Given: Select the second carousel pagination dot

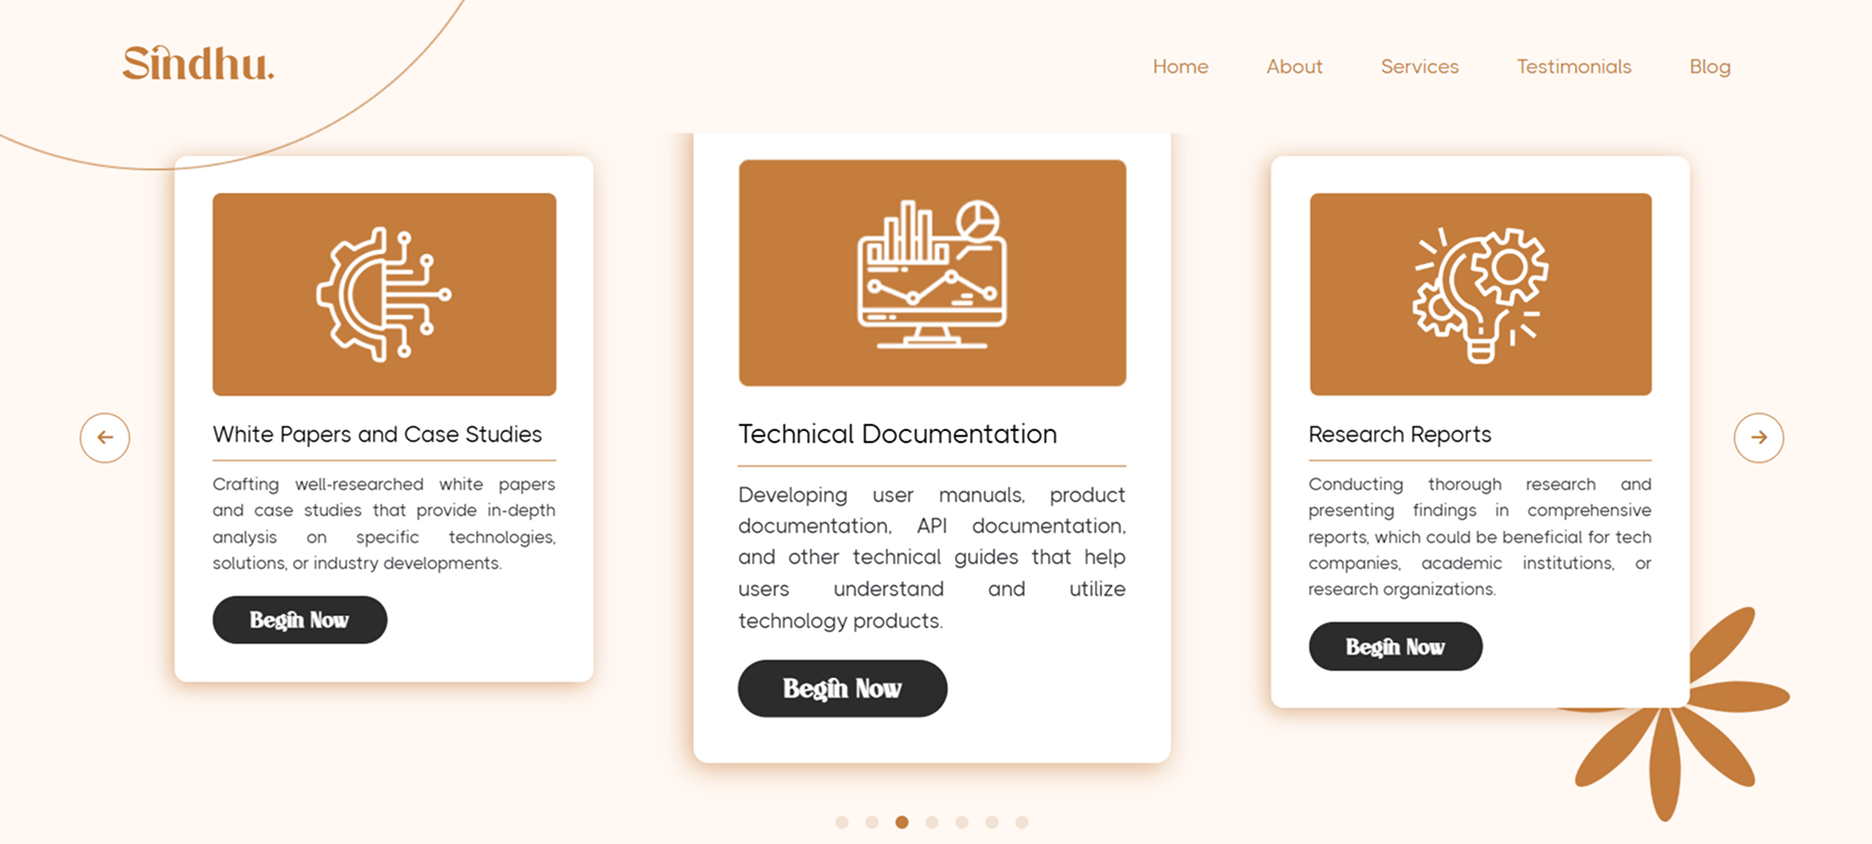Looking at the screenshot, I should [872, 822].
